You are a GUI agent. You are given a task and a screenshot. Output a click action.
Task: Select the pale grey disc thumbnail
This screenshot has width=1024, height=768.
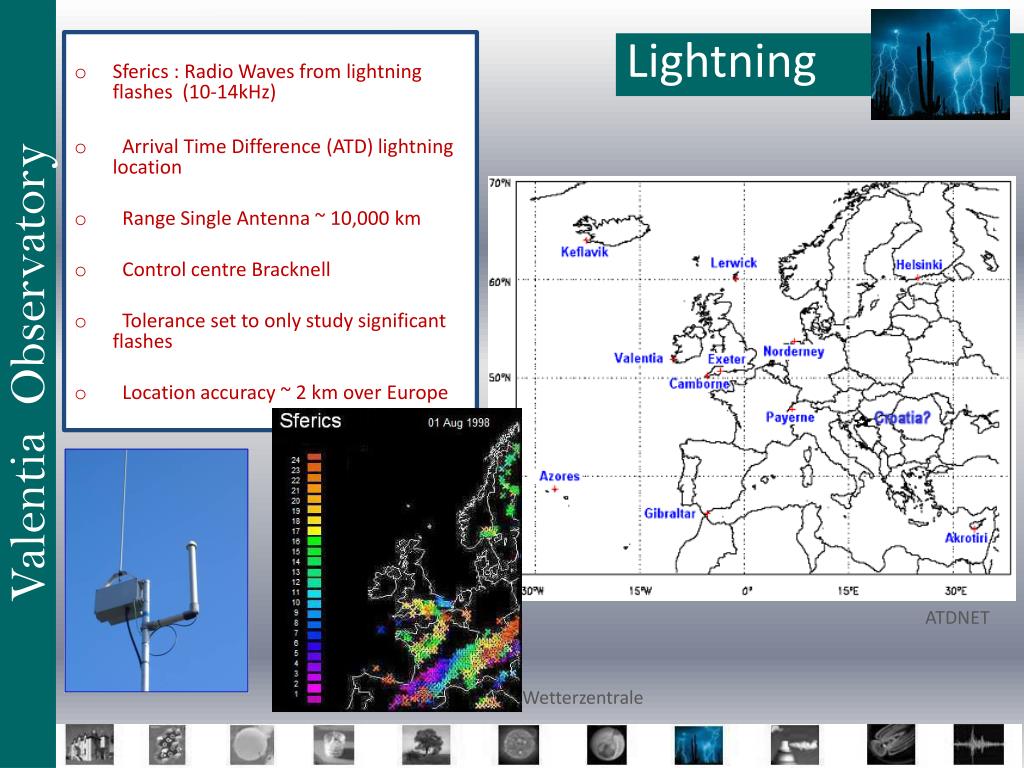(x=251, y=744)
